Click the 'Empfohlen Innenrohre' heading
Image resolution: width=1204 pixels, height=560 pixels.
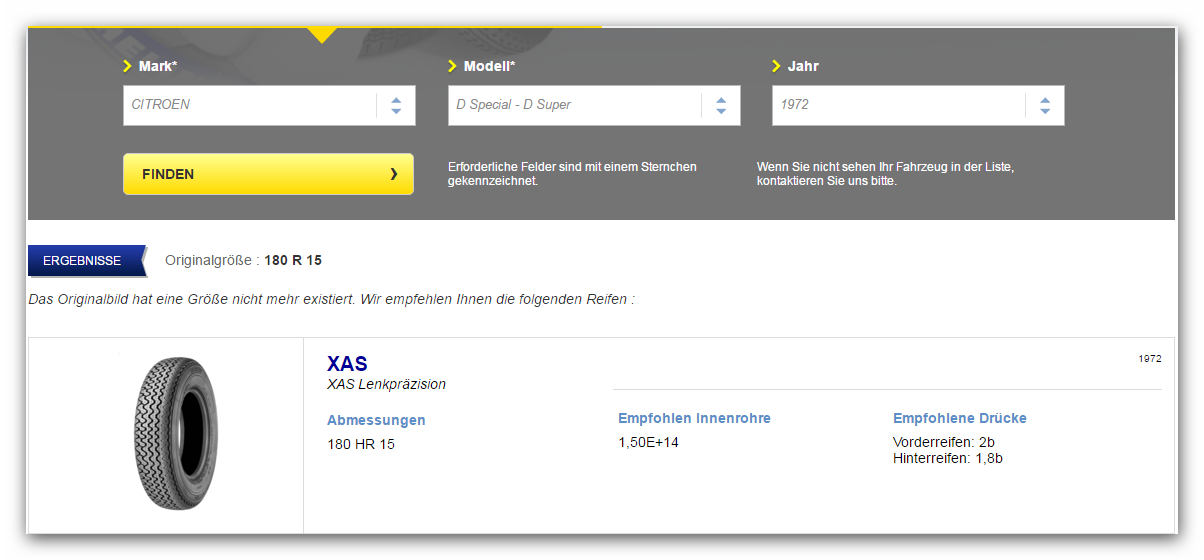[694, 418]
